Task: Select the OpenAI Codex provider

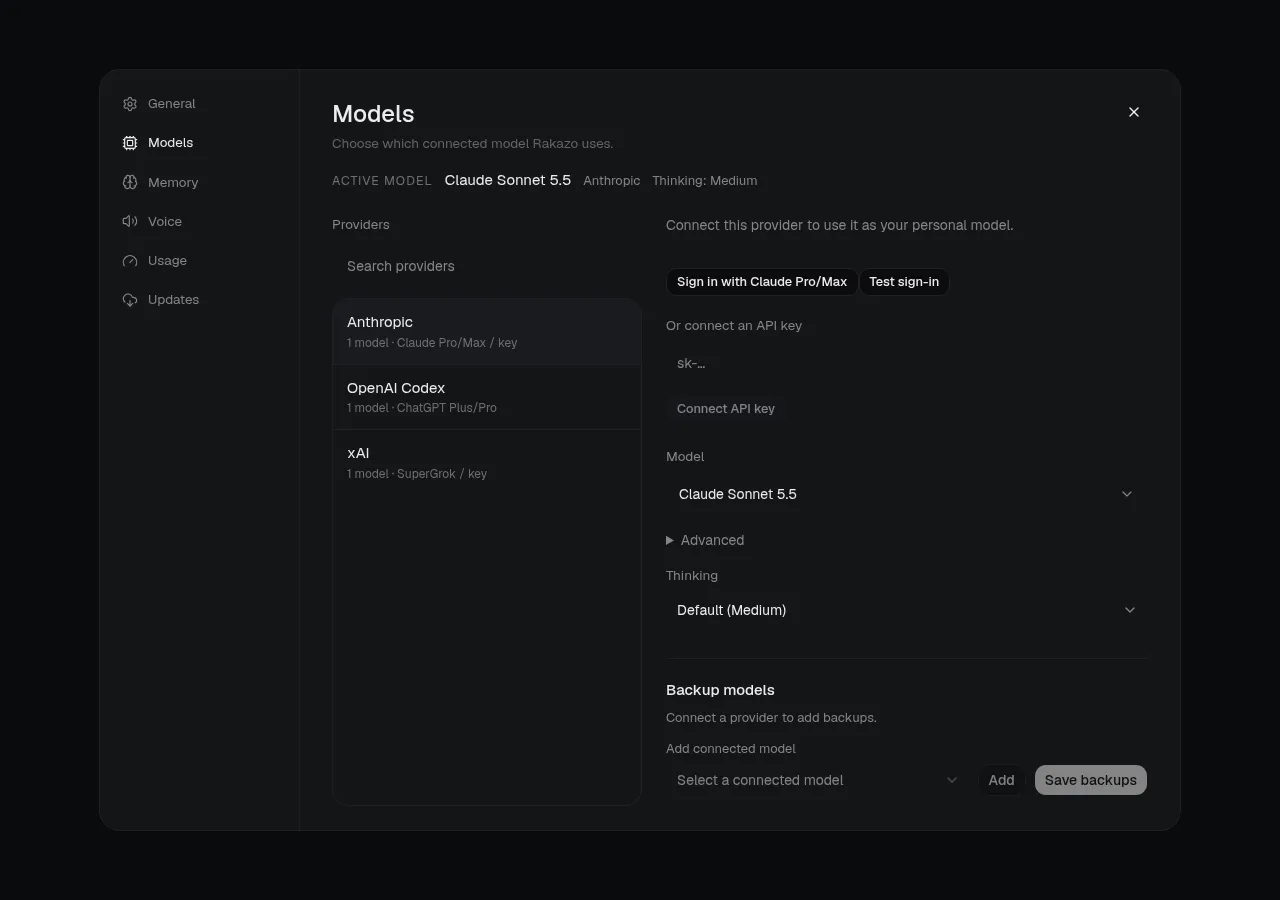Action: coord(487,397)
